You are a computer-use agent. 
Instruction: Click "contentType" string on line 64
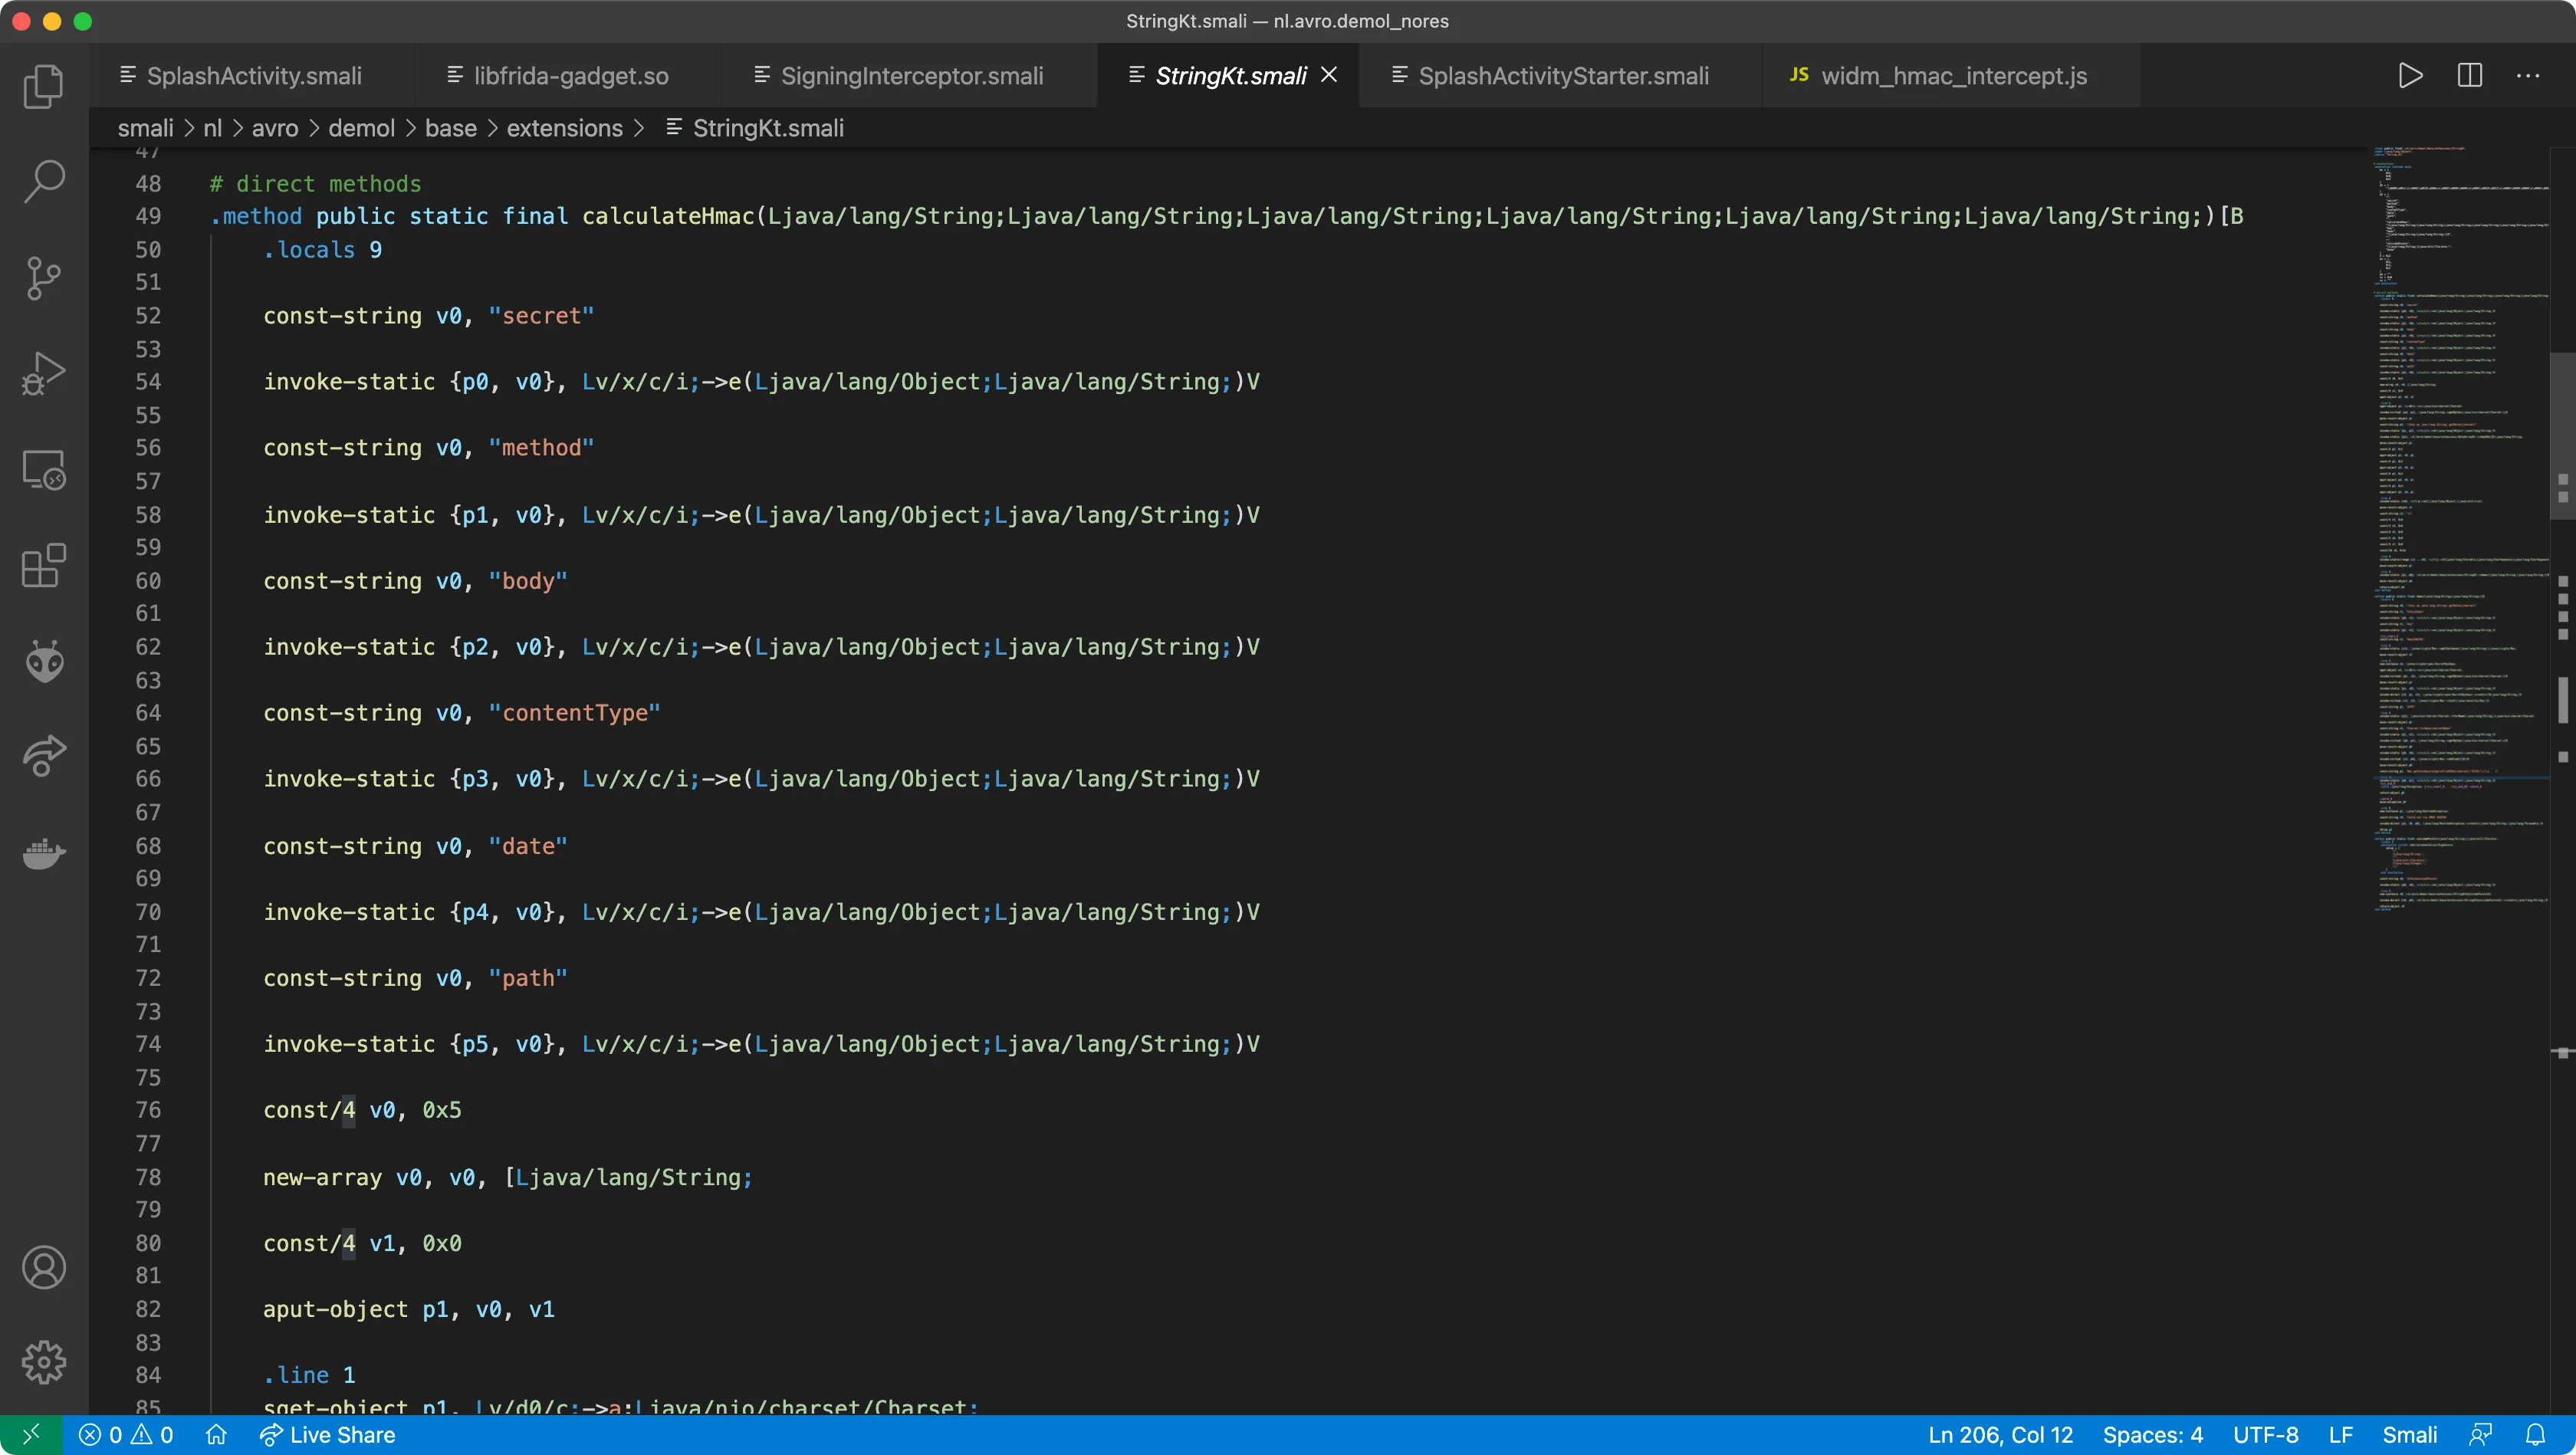point(574,713)
